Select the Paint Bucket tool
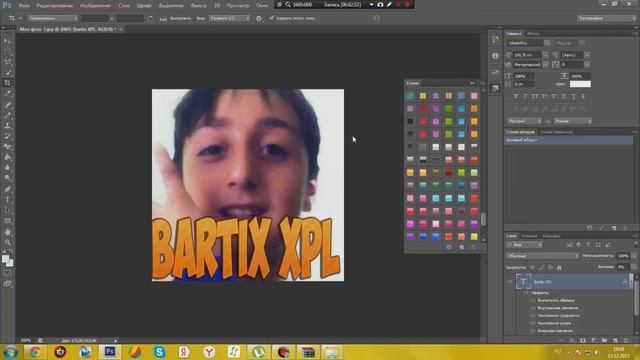This screenshot has width=640, height=360. tap(7, 158)
